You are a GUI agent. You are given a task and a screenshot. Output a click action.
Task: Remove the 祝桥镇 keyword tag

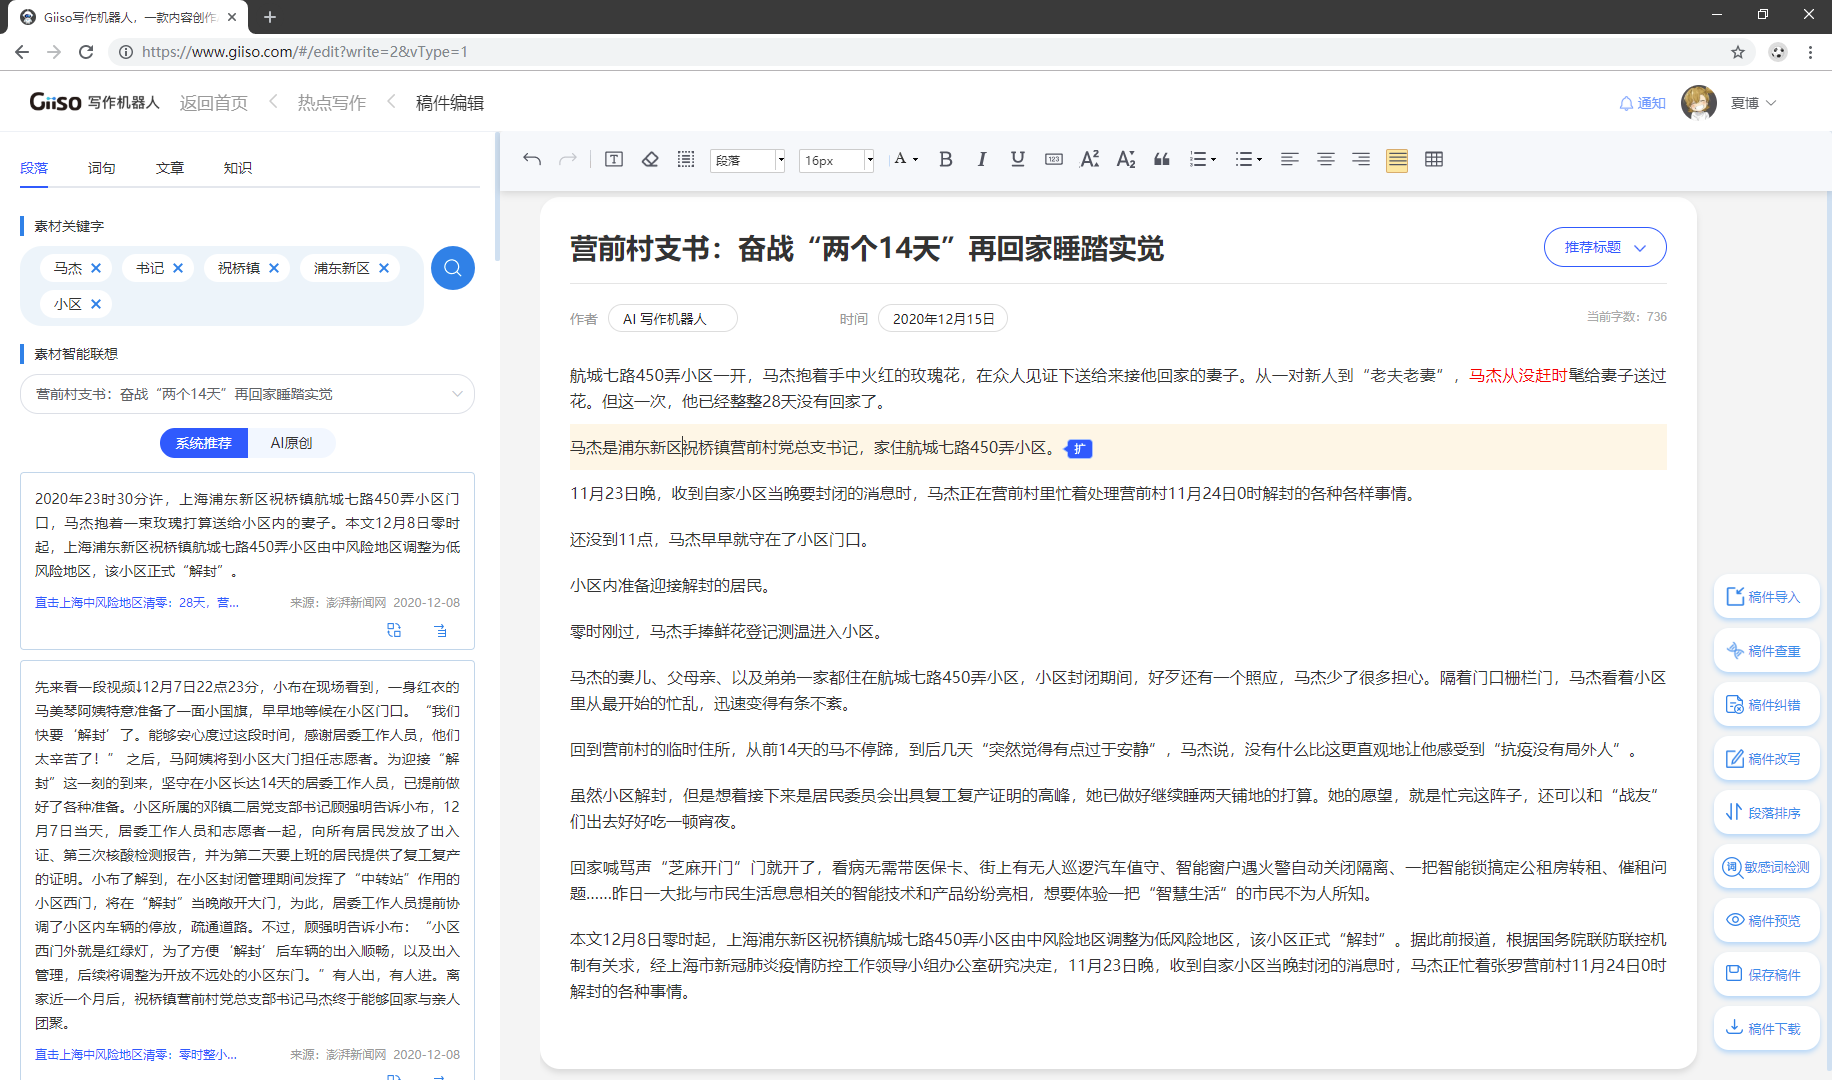click(x=274, y=268)
